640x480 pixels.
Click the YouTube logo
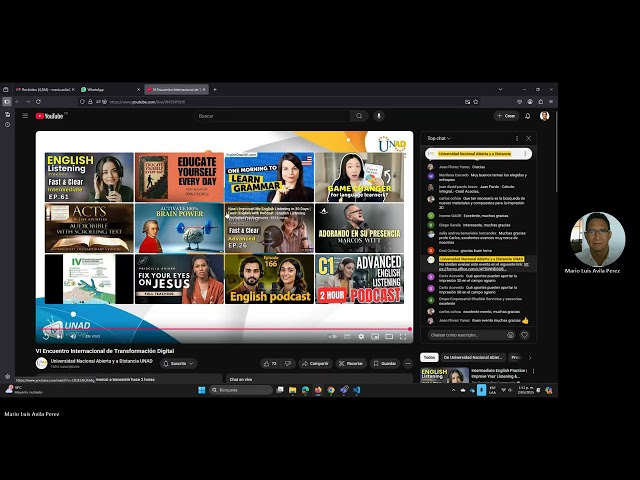coord(49,116)
